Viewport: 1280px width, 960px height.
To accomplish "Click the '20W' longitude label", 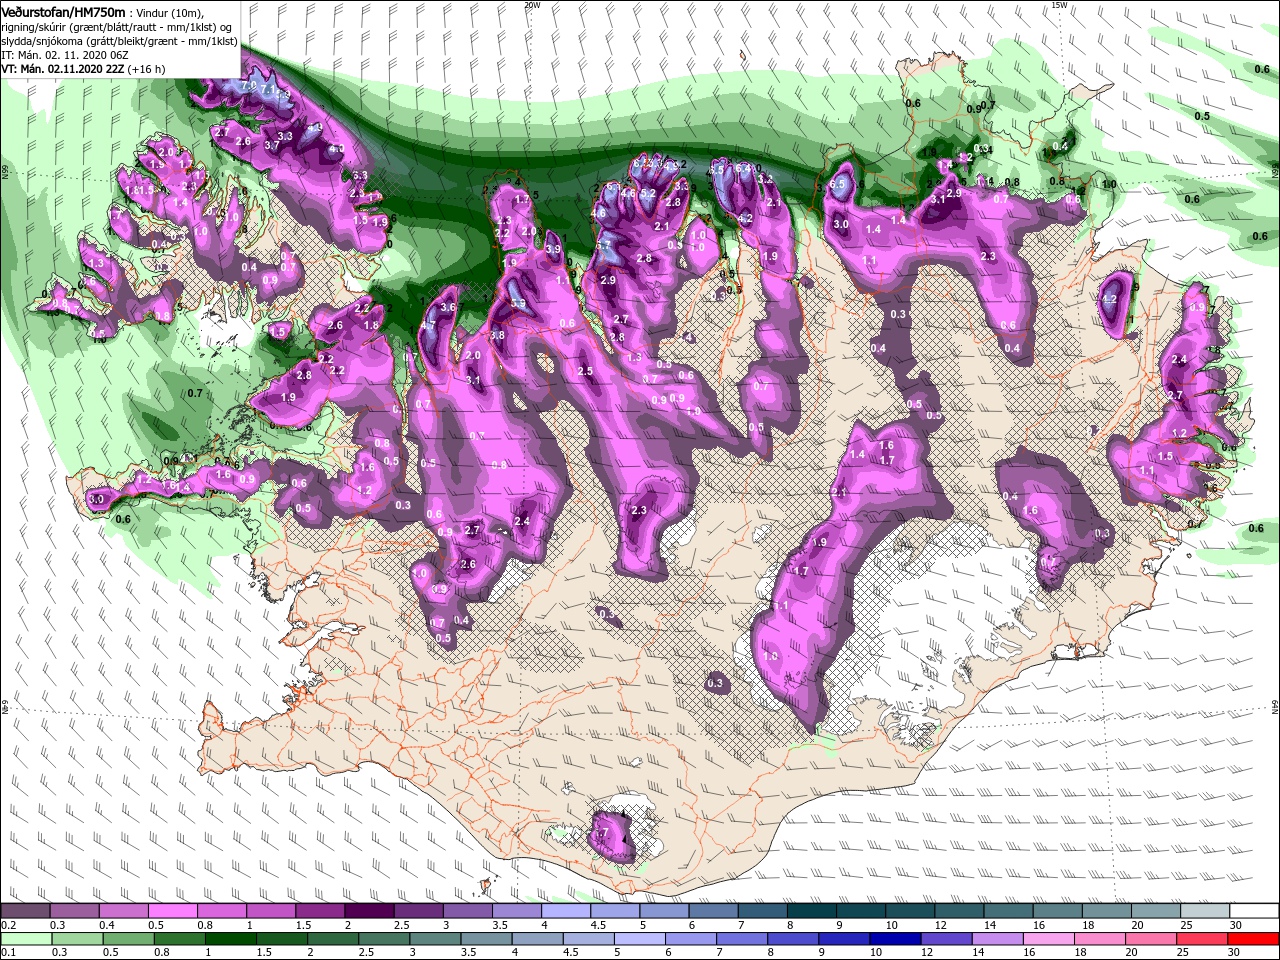I will pos(532,4).
